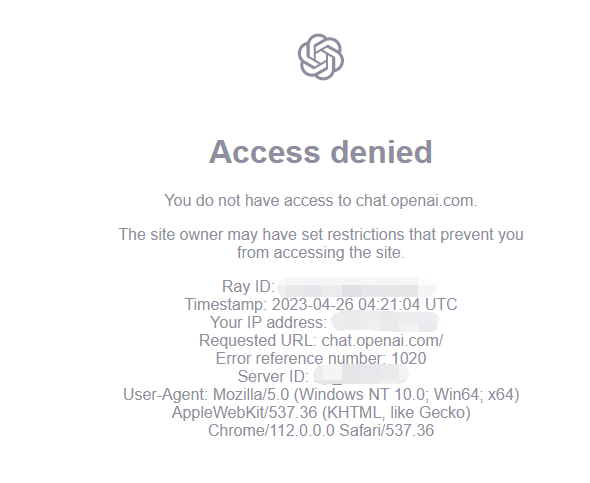The image size is (590, 483).
Task: Click the blurred IP address value
Action: [386, 322]
